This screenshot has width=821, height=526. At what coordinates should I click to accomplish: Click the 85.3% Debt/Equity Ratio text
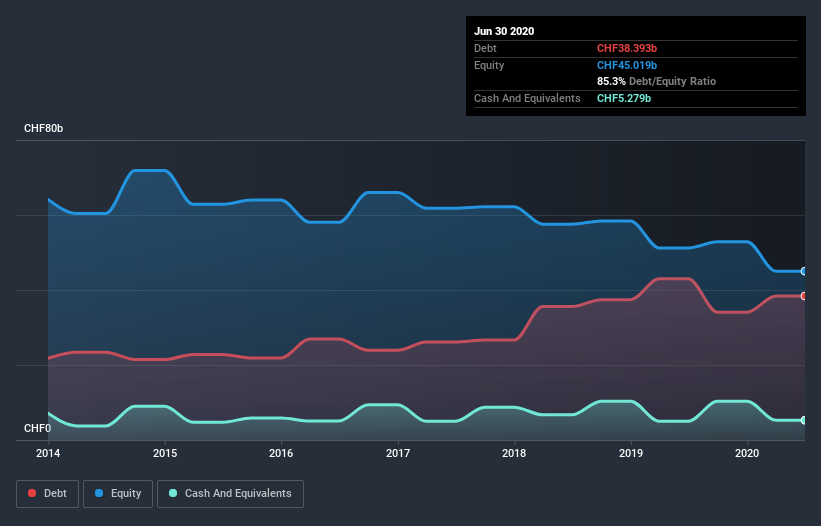pos(657,82)
